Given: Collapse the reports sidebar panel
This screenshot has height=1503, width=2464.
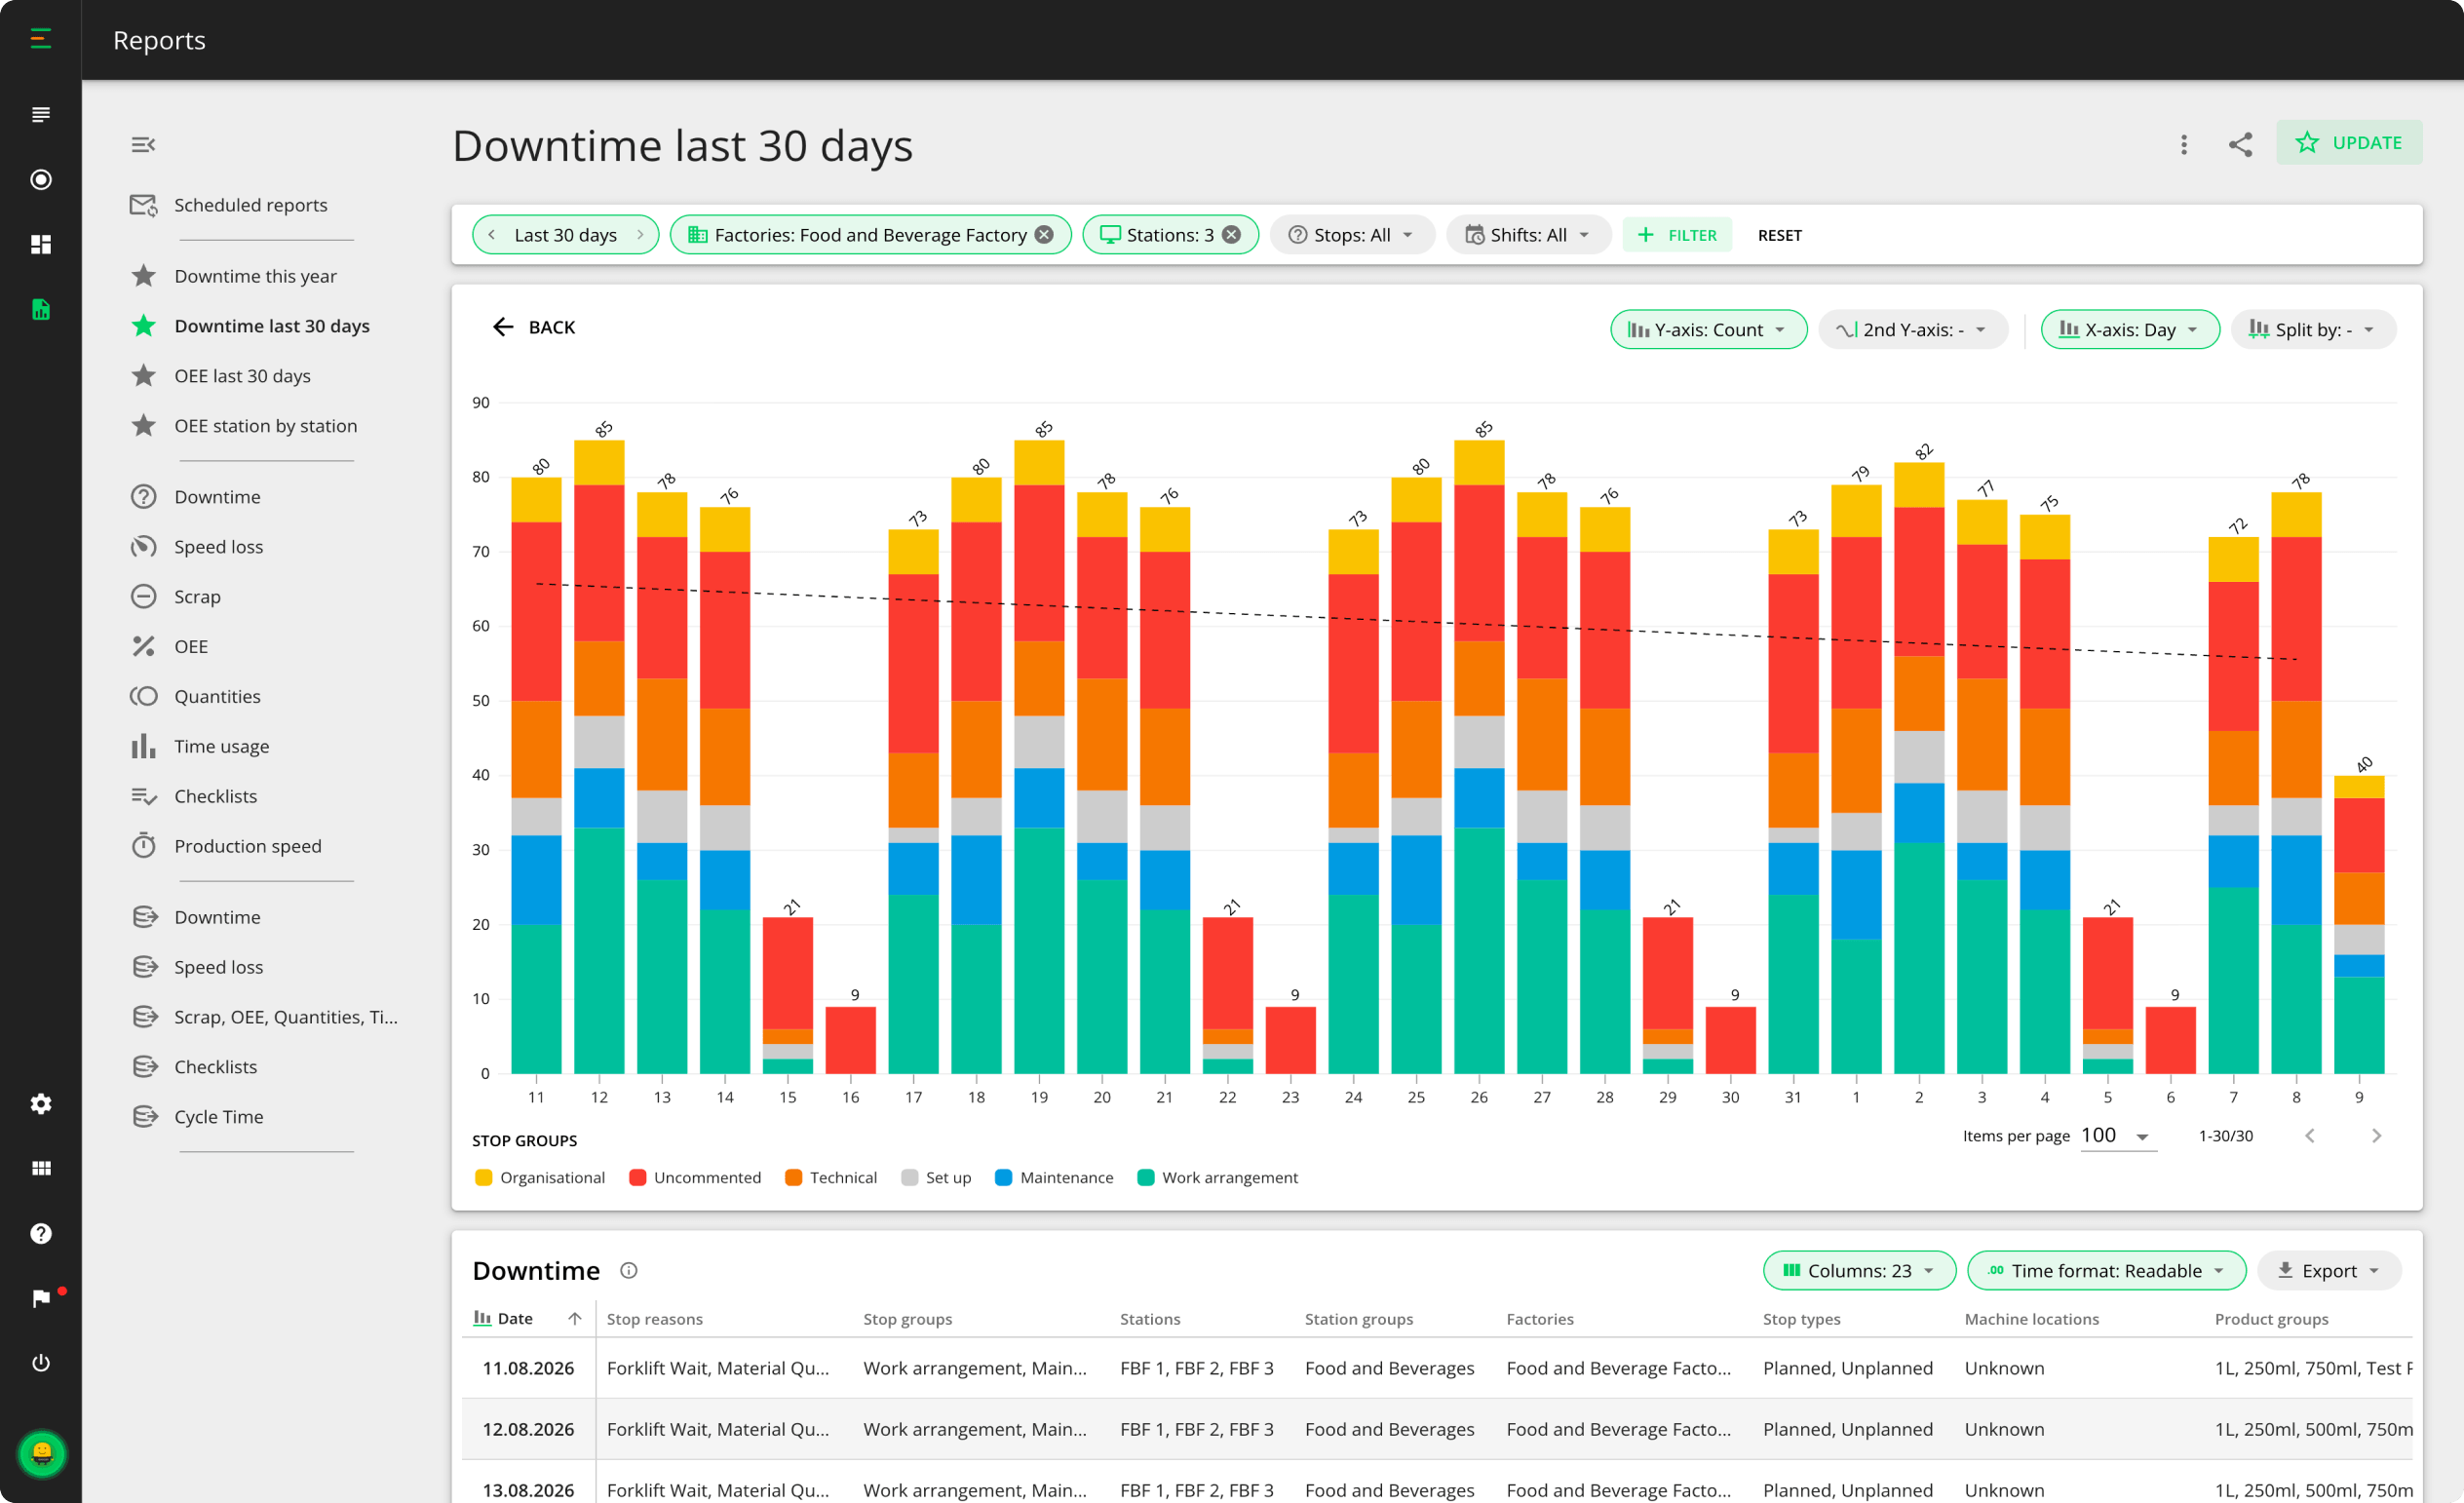Looking at the screenshot, I should pyautogui.click(x=143, y=144).
